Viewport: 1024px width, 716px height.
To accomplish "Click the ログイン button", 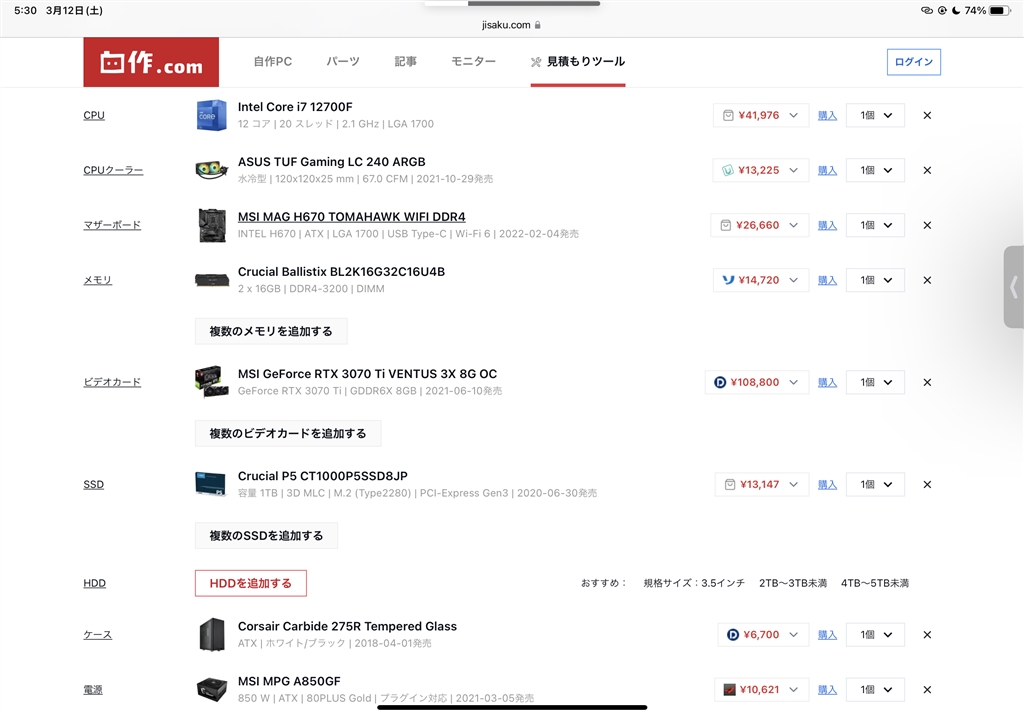I will (x=914, y=62).
